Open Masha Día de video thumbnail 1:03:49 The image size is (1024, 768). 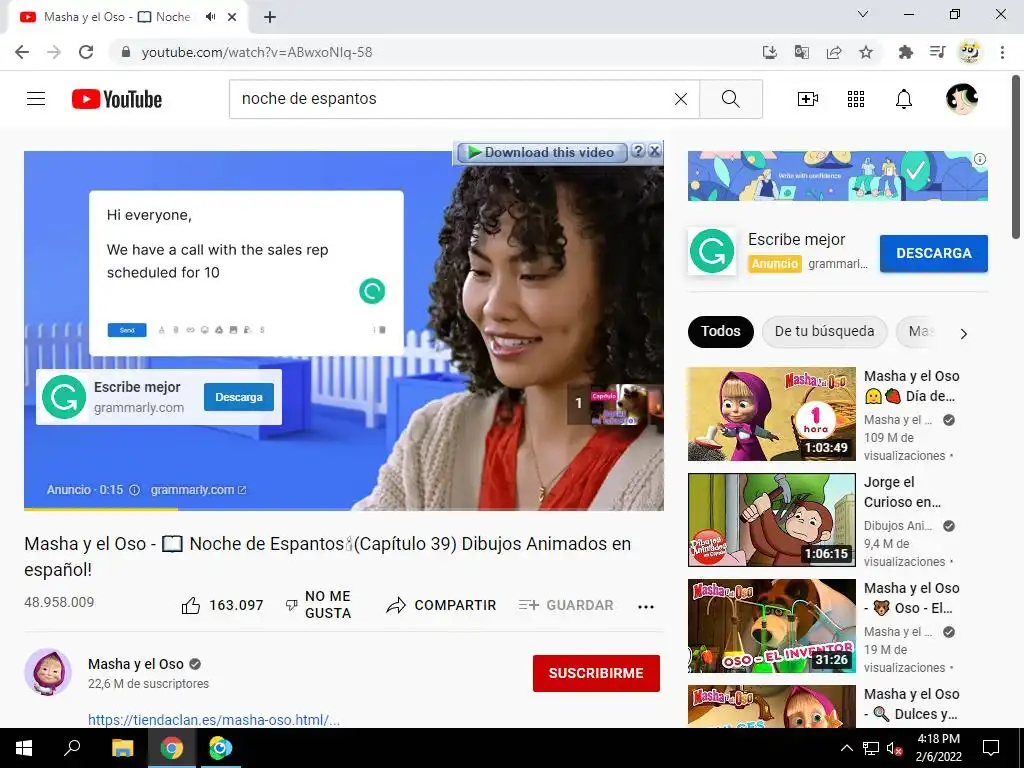pyautogui.click(x=771, y=414)
